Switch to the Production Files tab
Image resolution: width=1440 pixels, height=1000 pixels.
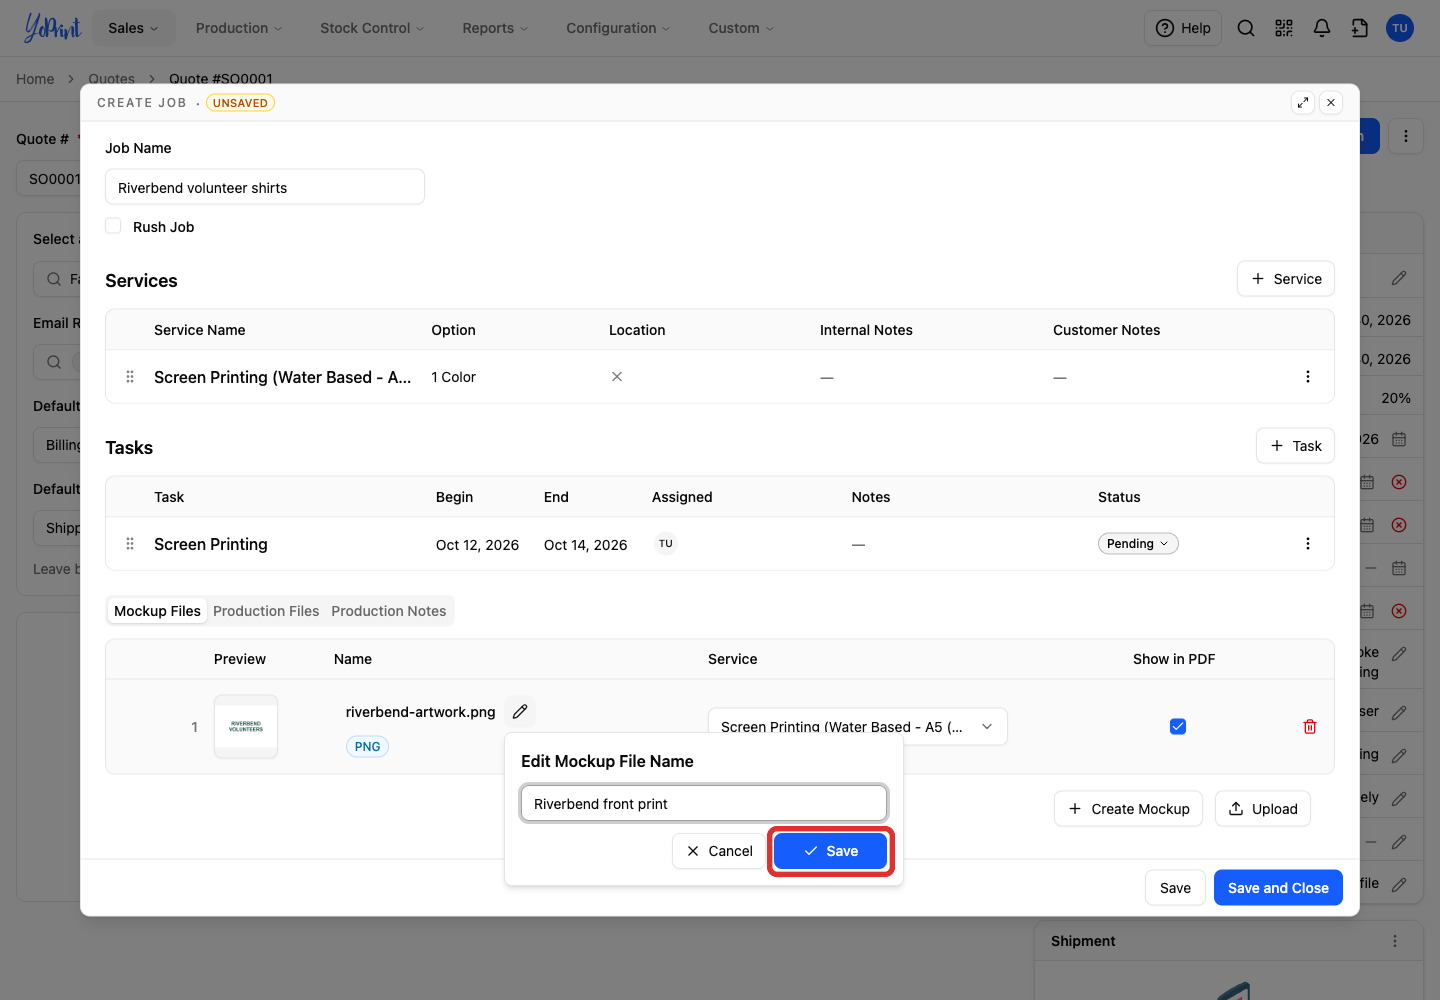[266, 611]
